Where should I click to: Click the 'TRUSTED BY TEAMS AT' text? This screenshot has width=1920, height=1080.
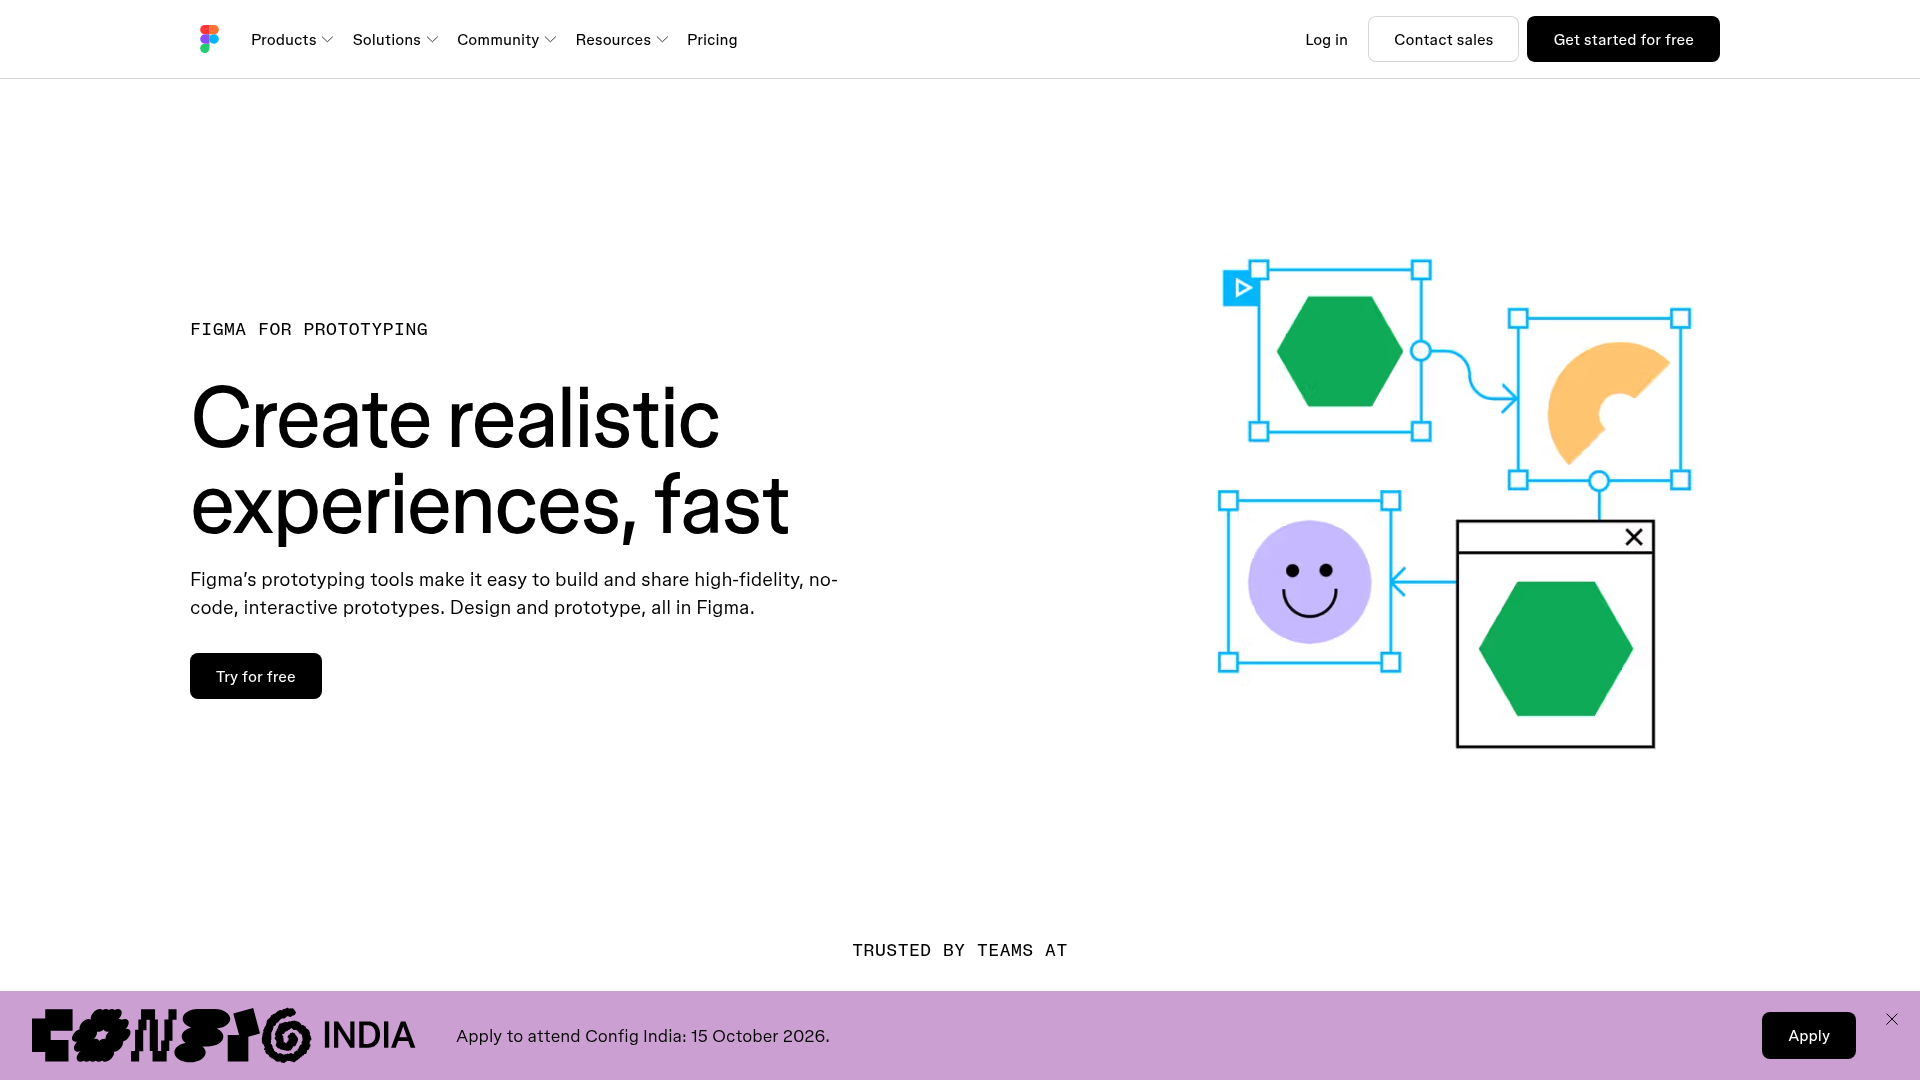point(960,950)
